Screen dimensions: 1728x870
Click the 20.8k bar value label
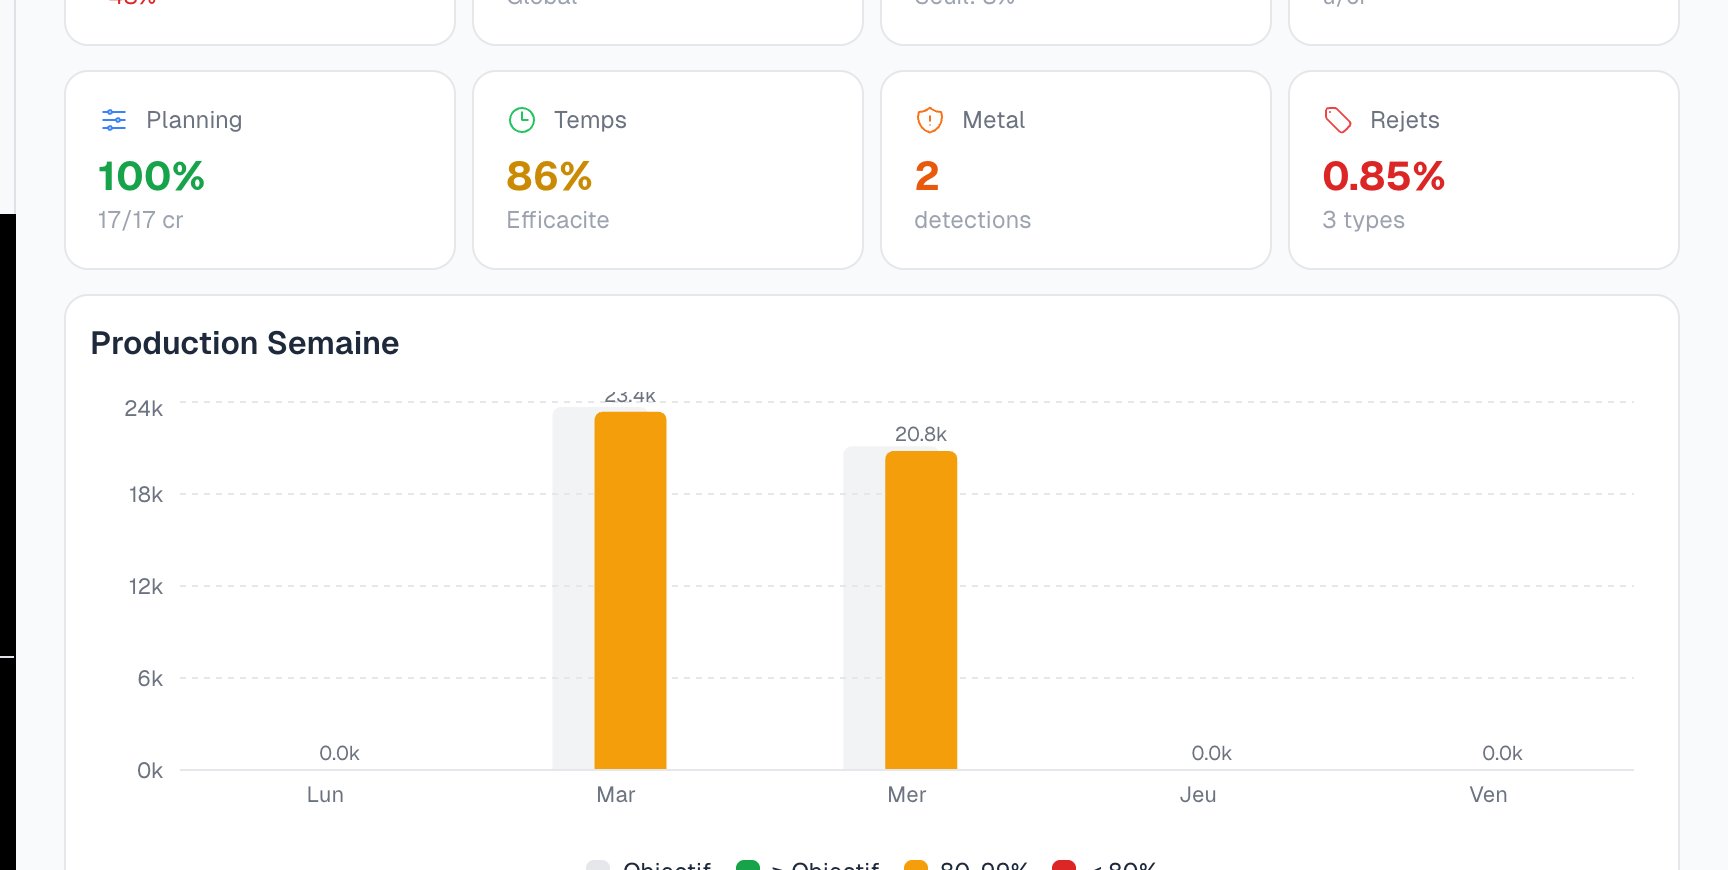(921, 434)
